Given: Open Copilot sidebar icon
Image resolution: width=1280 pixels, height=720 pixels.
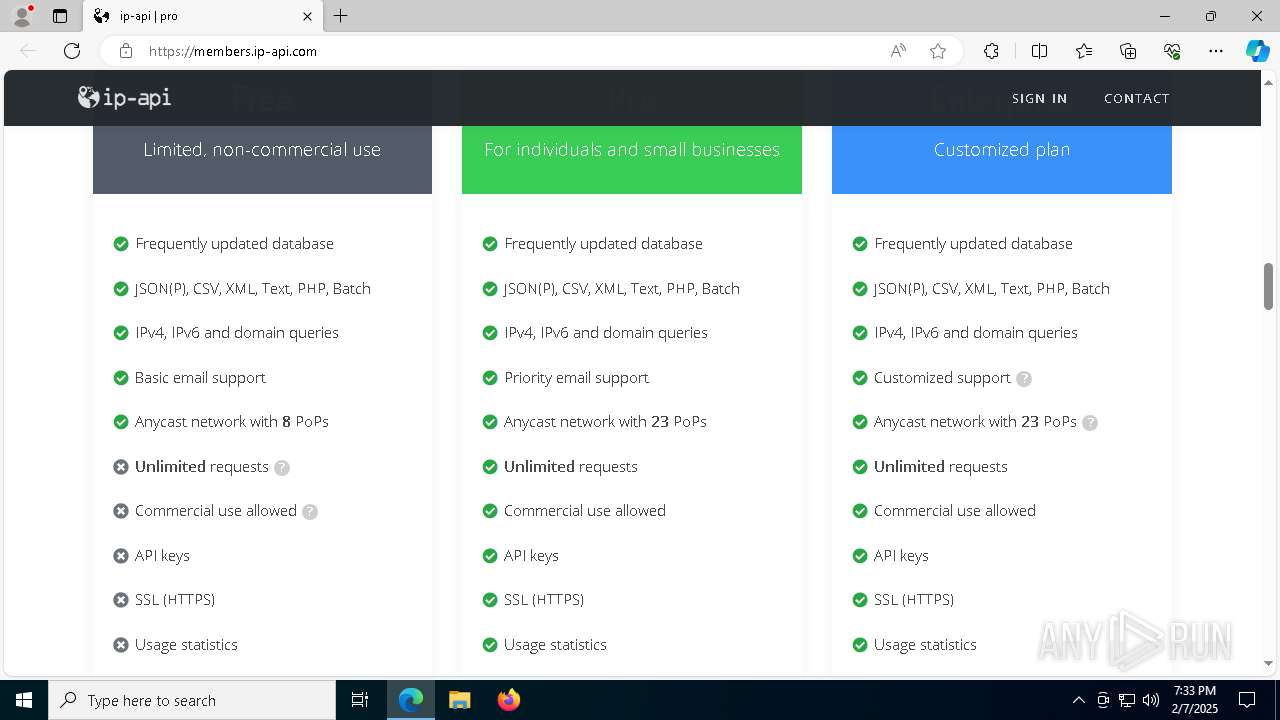Looking at the screenshot, I should click(x=1257, y=51).
